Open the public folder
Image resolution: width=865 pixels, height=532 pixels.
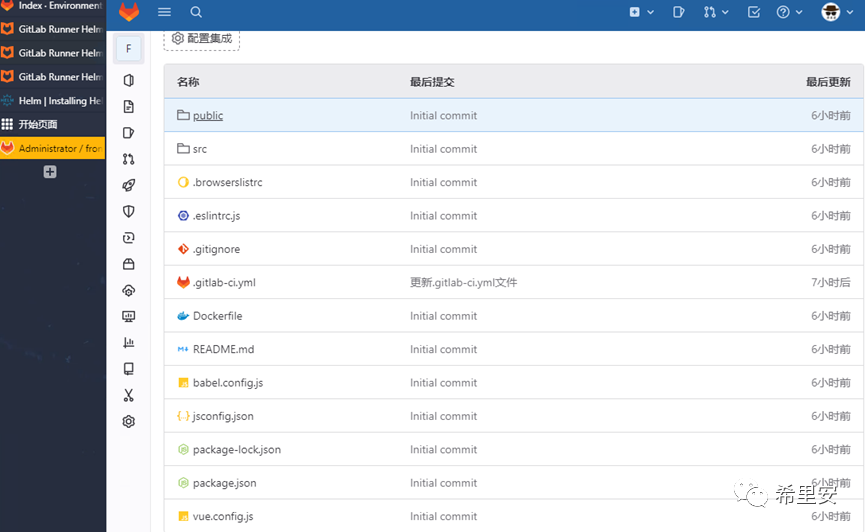click(208, 115)
